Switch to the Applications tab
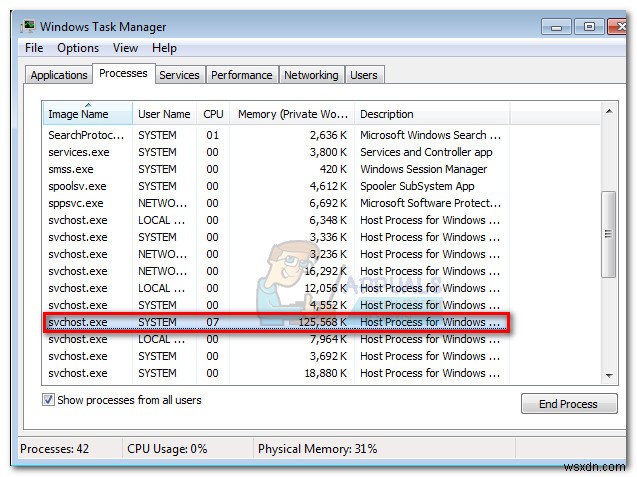Screen dimensions: 637x477 coord(59,75)
